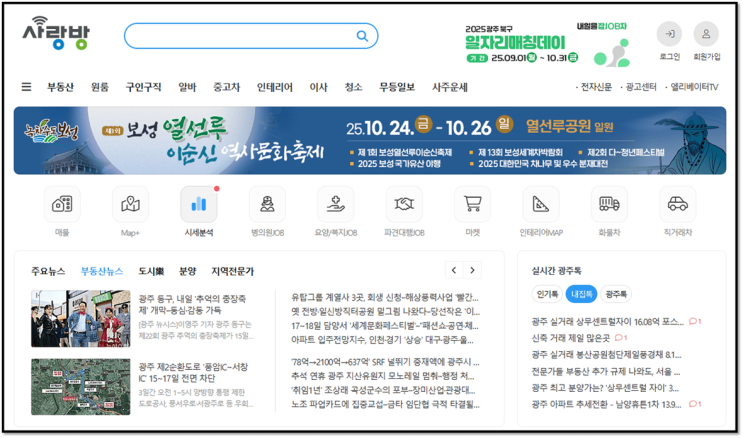This screenshot has height=438, width=743.
Task: Open the 마켓 shopping cart icon
Action: (x=472, y=204)
